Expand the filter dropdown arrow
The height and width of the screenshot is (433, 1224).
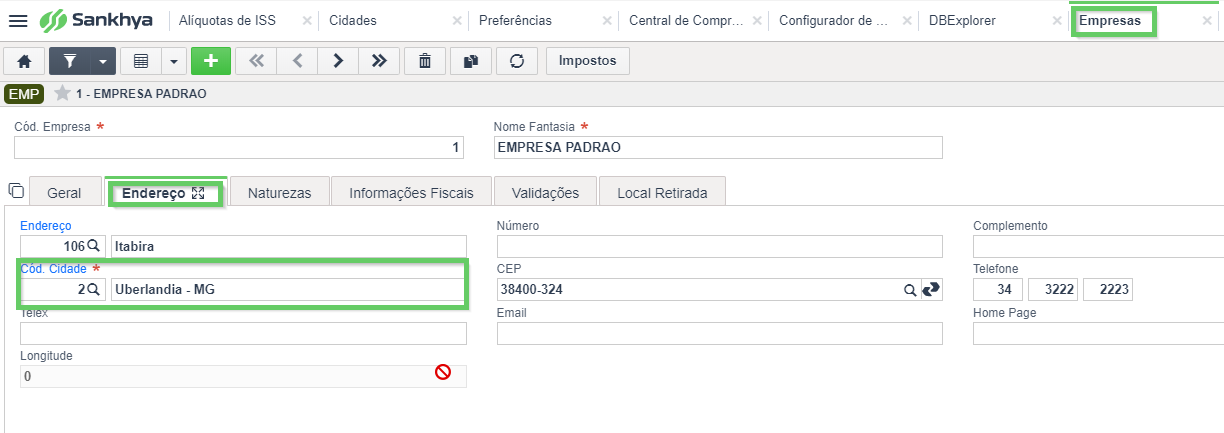(104, 61)
